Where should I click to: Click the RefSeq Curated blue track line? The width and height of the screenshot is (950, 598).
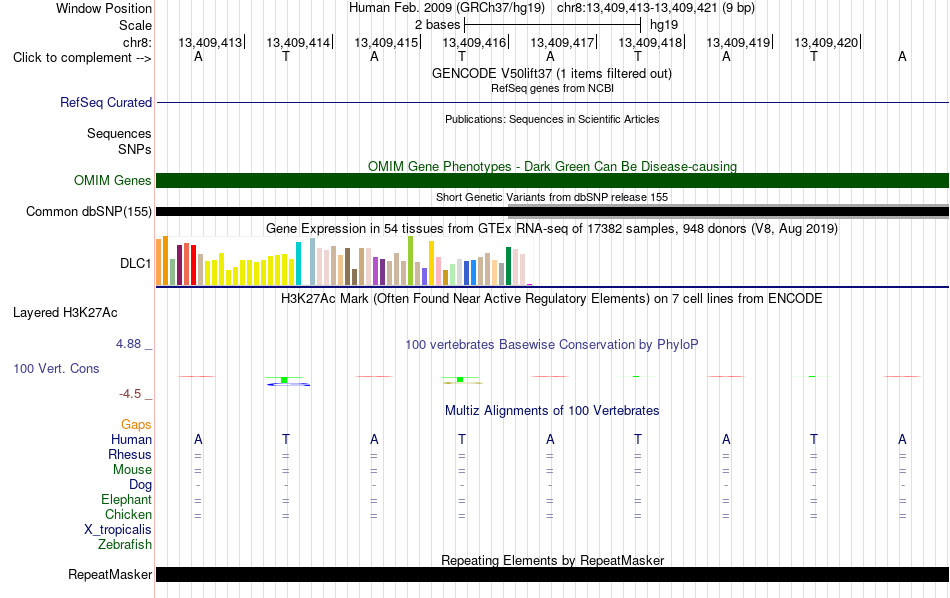point(552,102)
